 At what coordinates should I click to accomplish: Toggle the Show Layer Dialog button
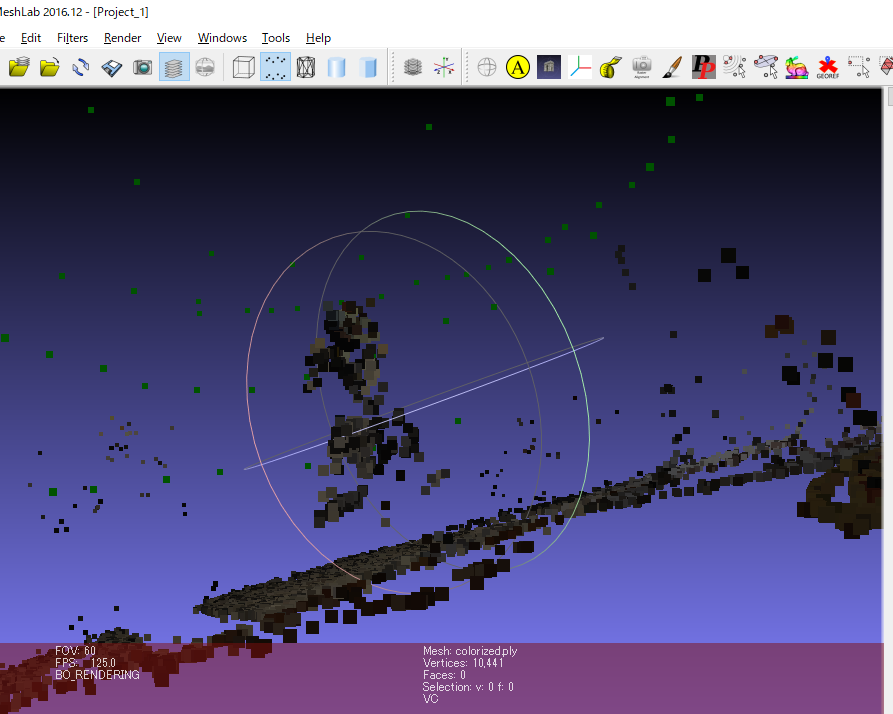click(174, 67)
